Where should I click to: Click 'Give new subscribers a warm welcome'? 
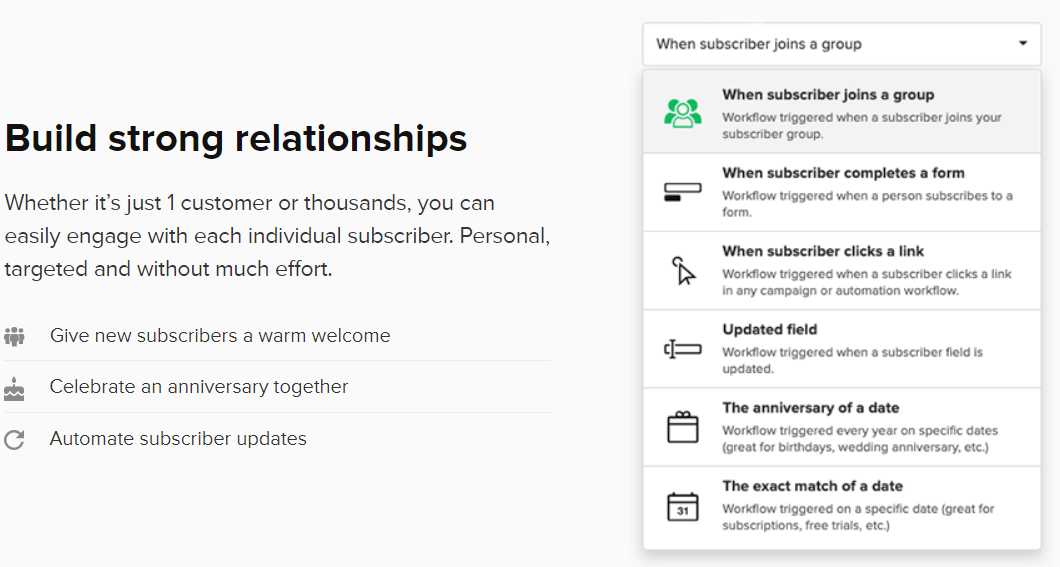[x=220, y=336]
